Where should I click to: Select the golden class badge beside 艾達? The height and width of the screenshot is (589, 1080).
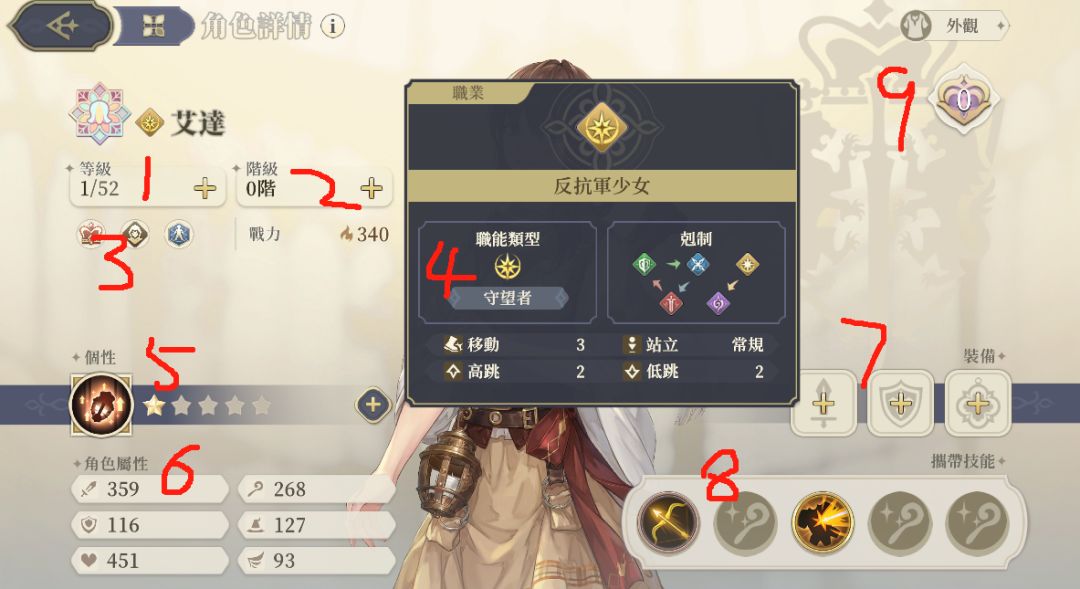149,123
